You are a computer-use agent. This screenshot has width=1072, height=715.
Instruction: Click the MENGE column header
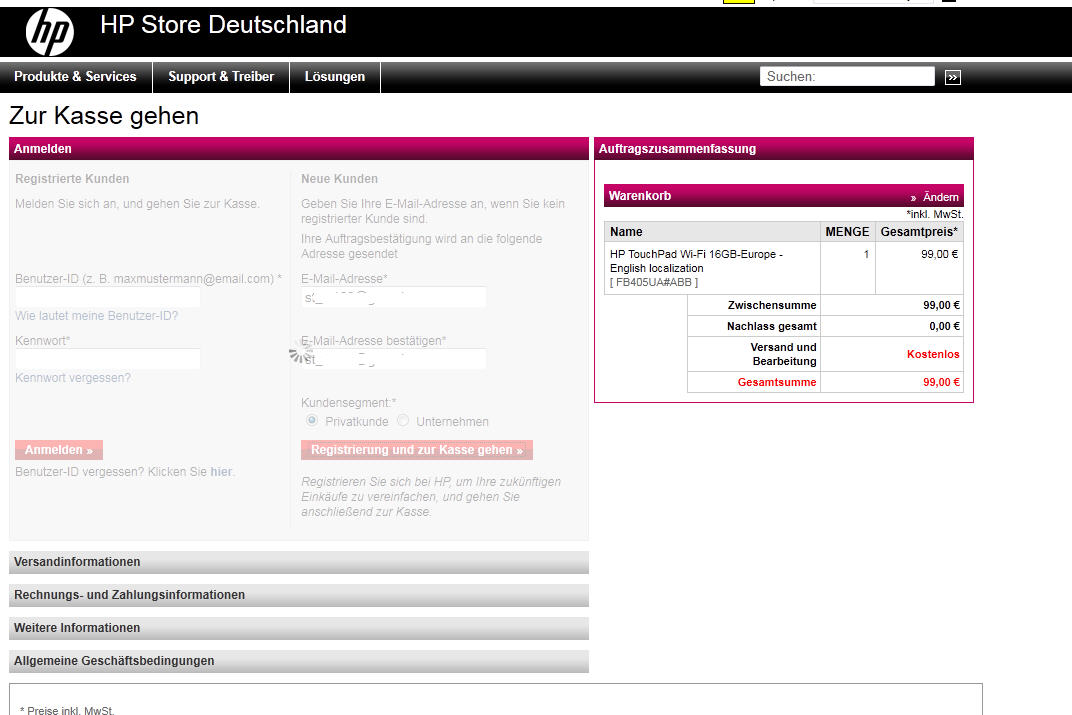[847, 232]
